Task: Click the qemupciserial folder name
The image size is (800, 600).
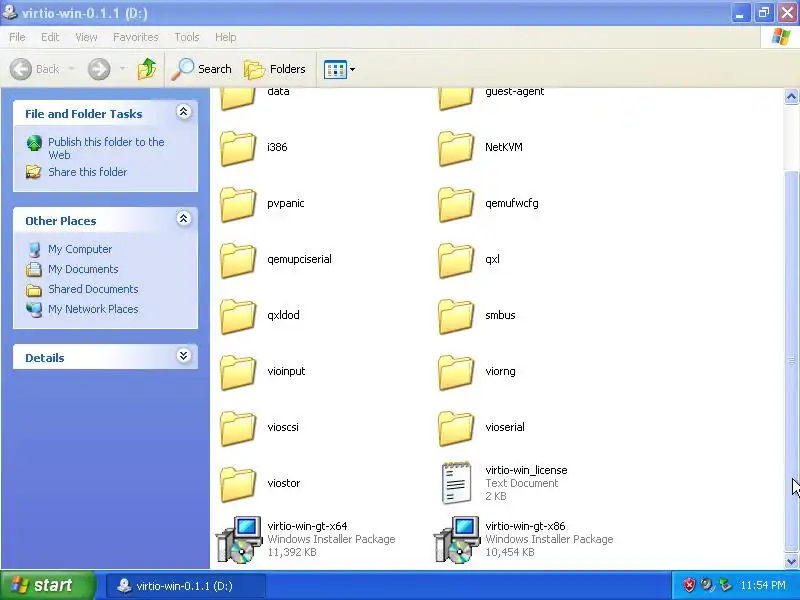Action: coord(299,259)
